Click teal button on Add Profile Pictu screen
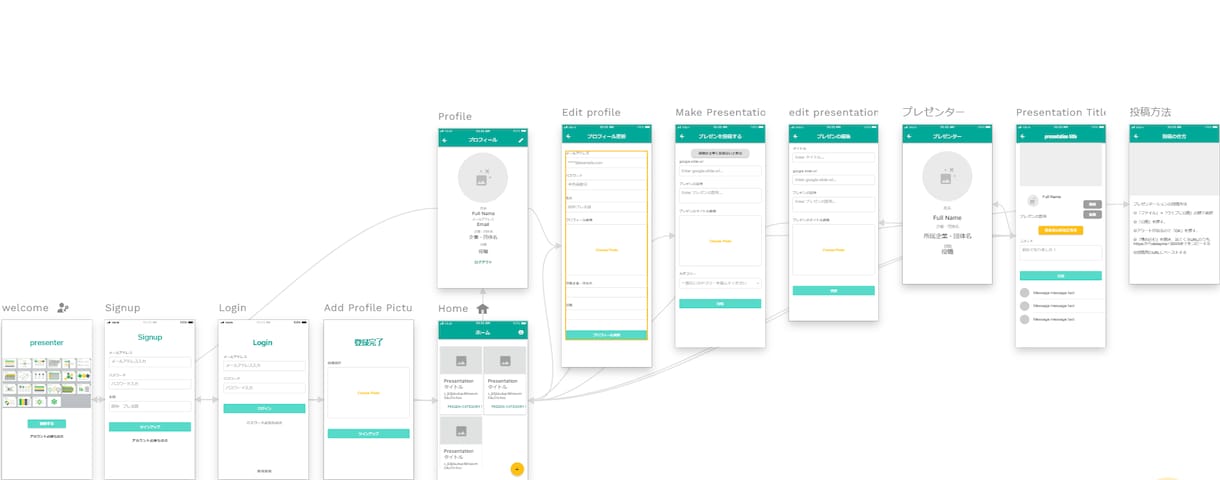1220x480 pixels. (369, 434)
